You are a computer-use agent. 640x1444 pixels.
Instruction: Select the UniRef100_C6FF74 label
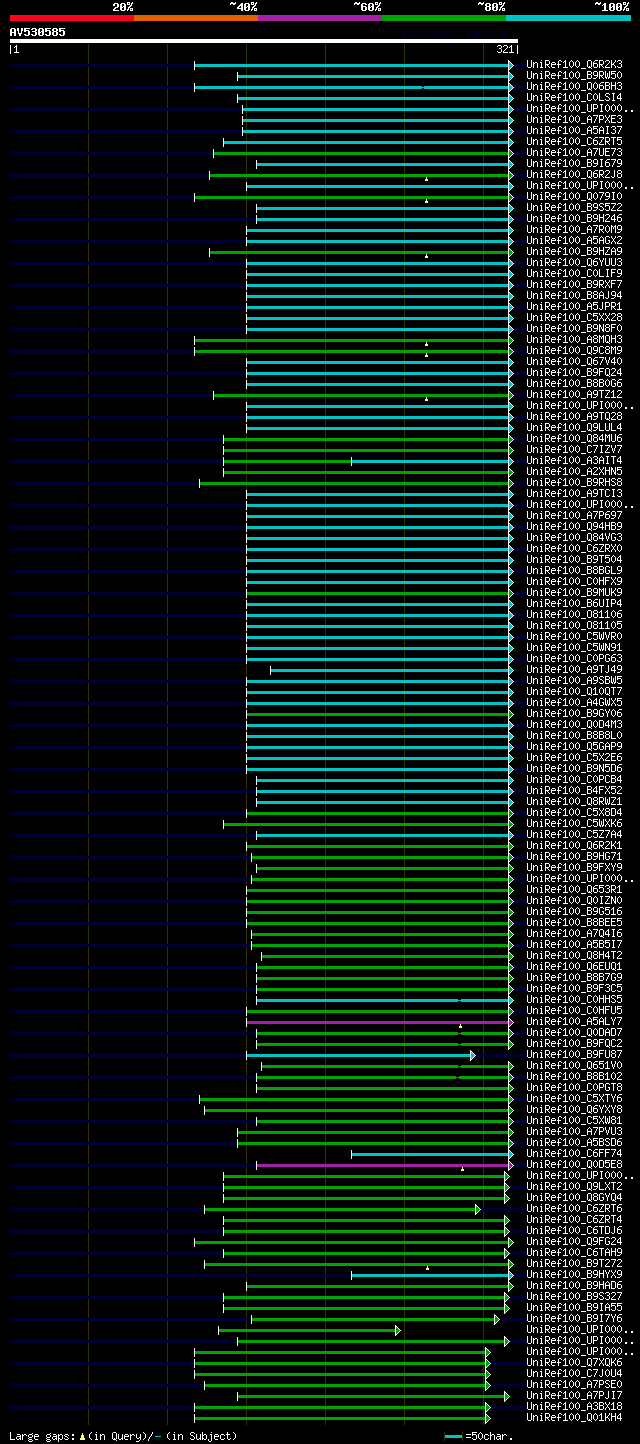coord(574,1154)
